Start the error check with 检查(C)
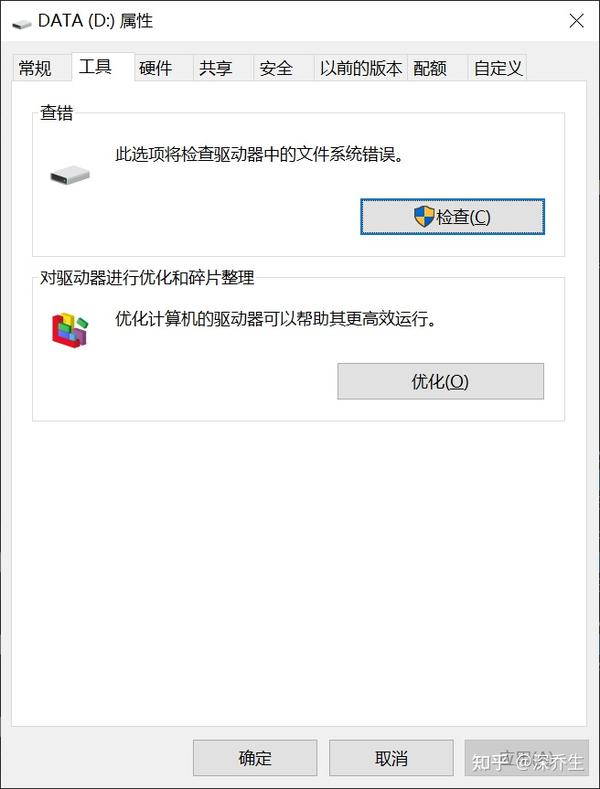This screenshot has height=789, width=600. point(452,217)
